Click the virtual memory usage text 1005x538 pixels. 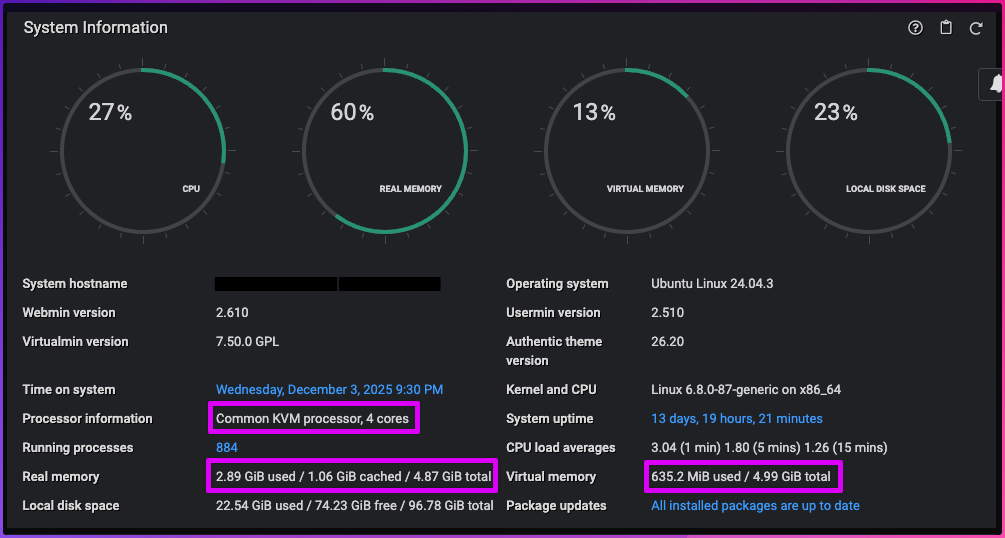tap(741, 477)
